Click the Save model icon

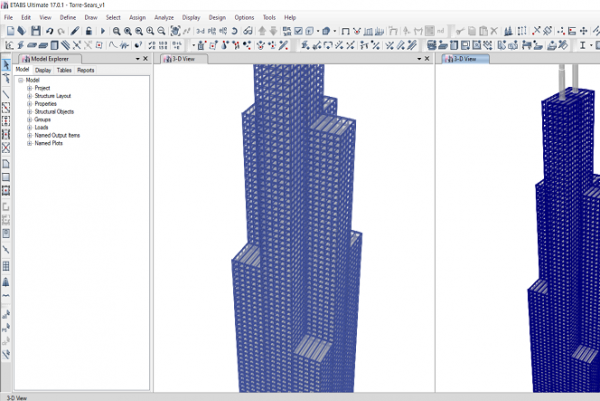(36, 31)
